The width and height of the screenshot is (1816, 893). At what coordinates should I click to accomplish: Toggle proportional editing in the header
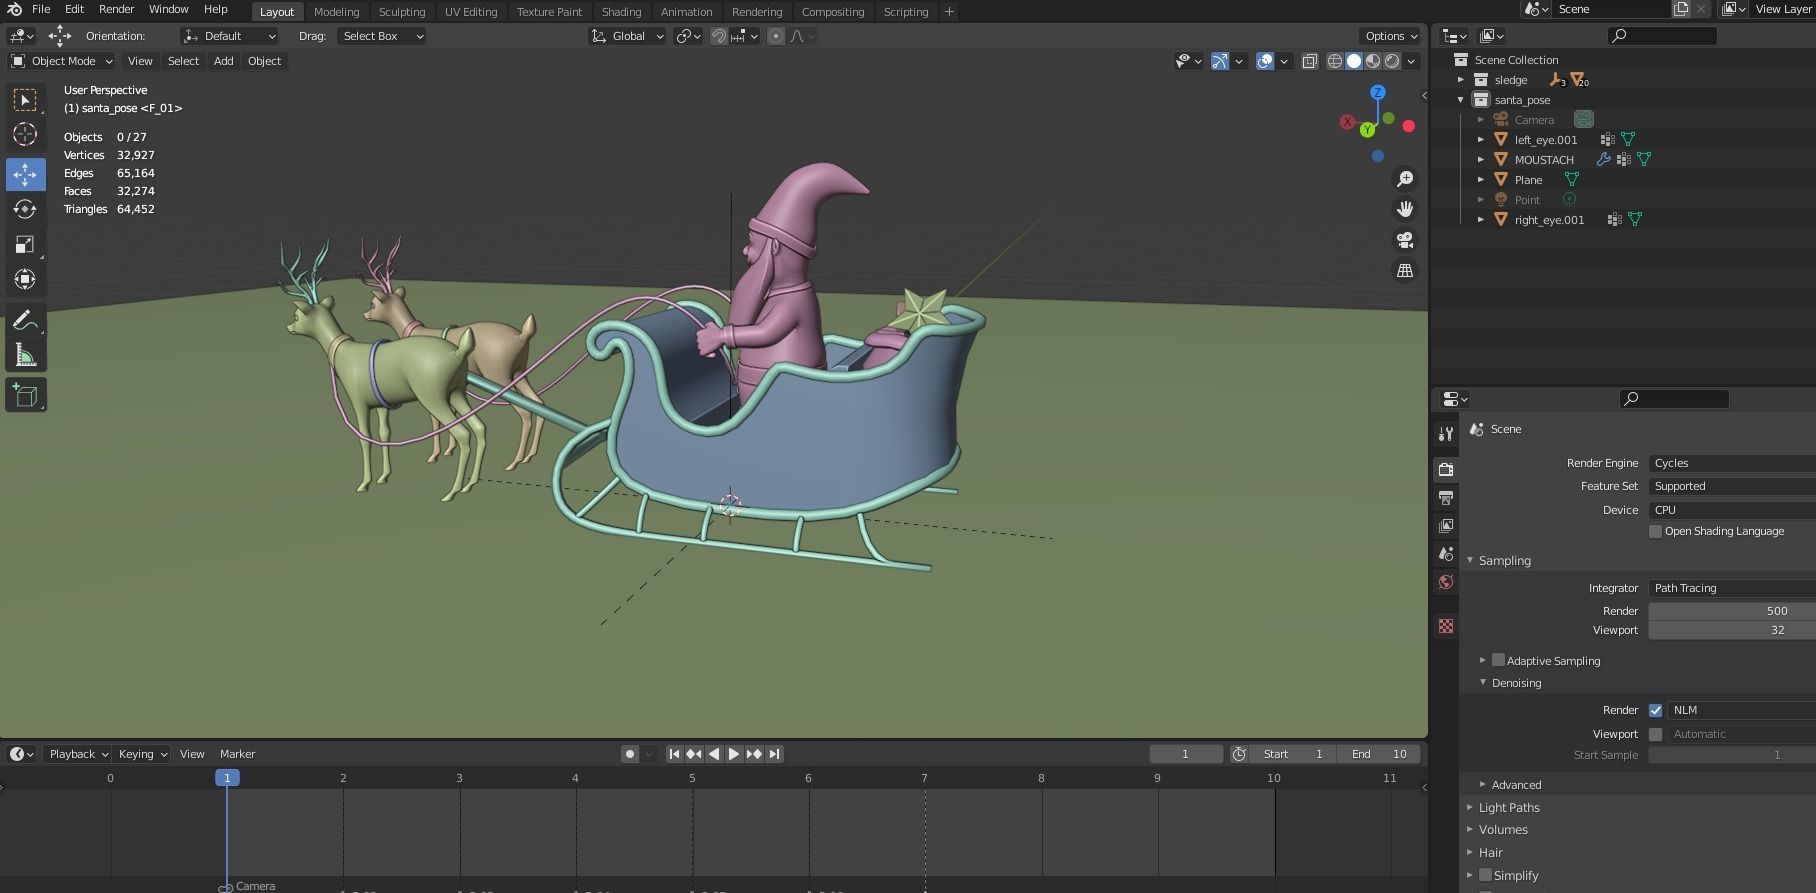tap(775, 36)
